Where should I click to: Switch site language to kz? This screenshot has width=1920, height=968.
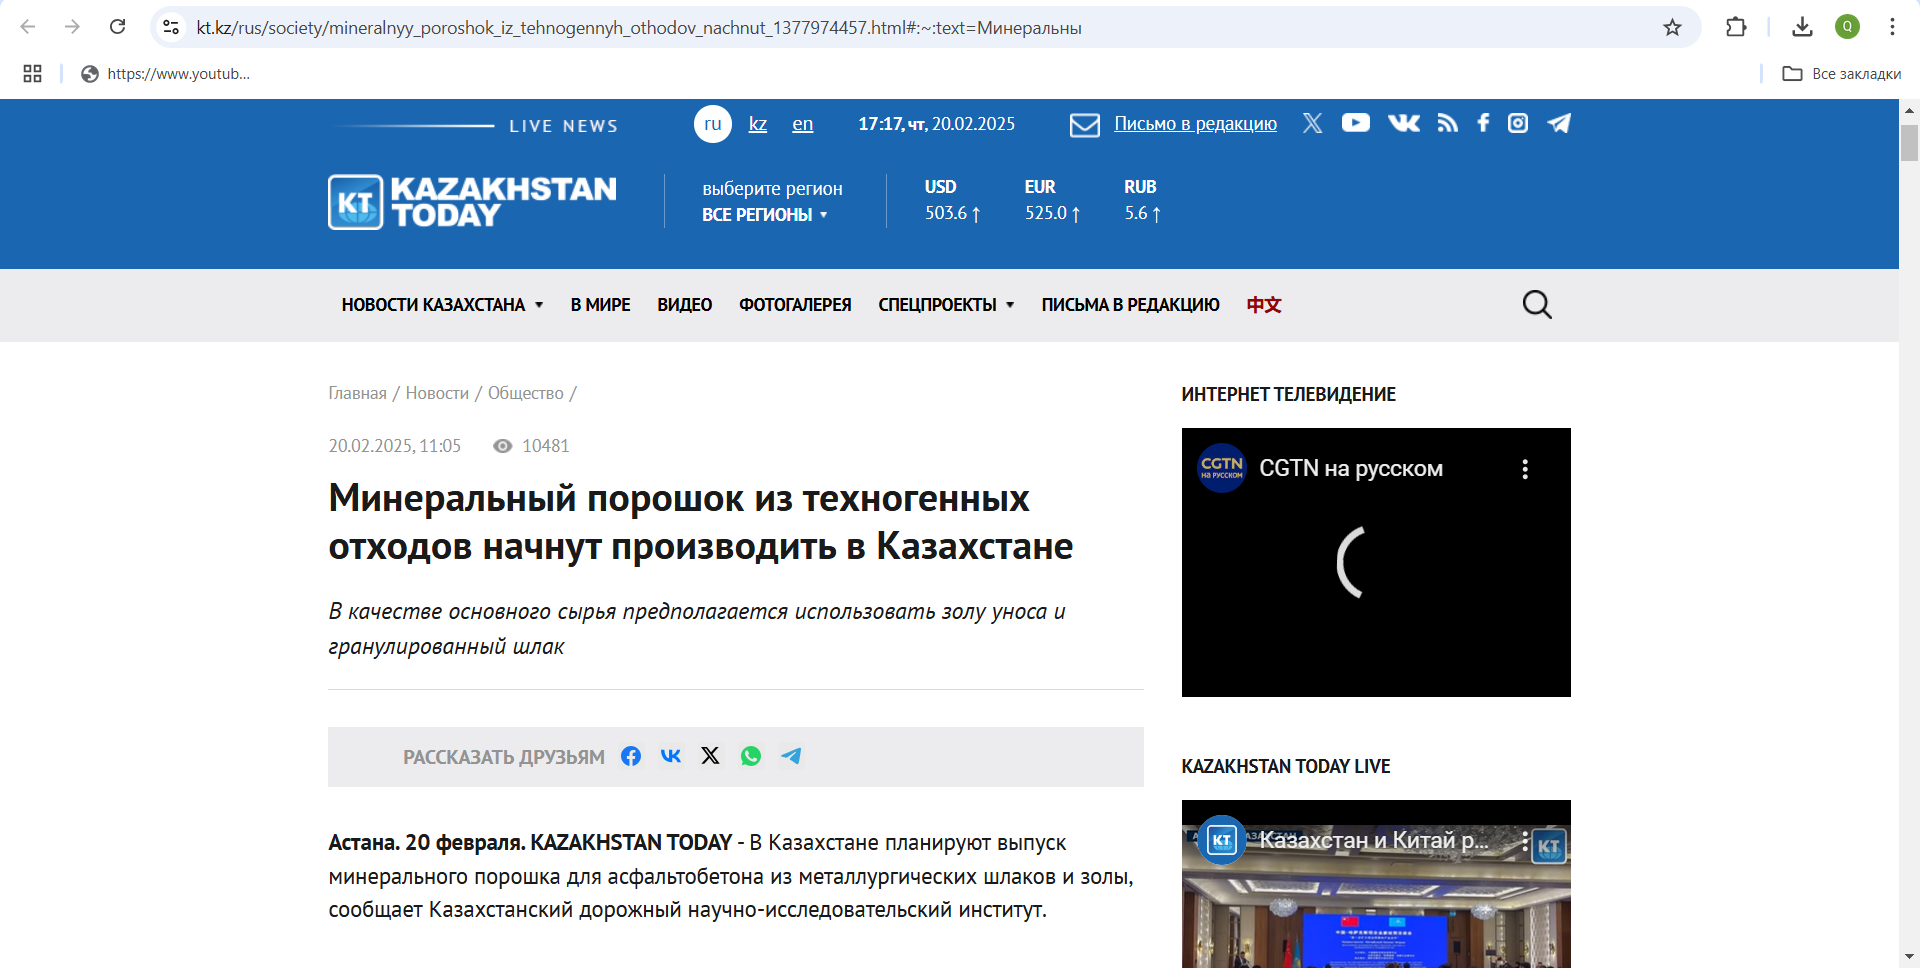pyautogui.click(x=758, y=124)
